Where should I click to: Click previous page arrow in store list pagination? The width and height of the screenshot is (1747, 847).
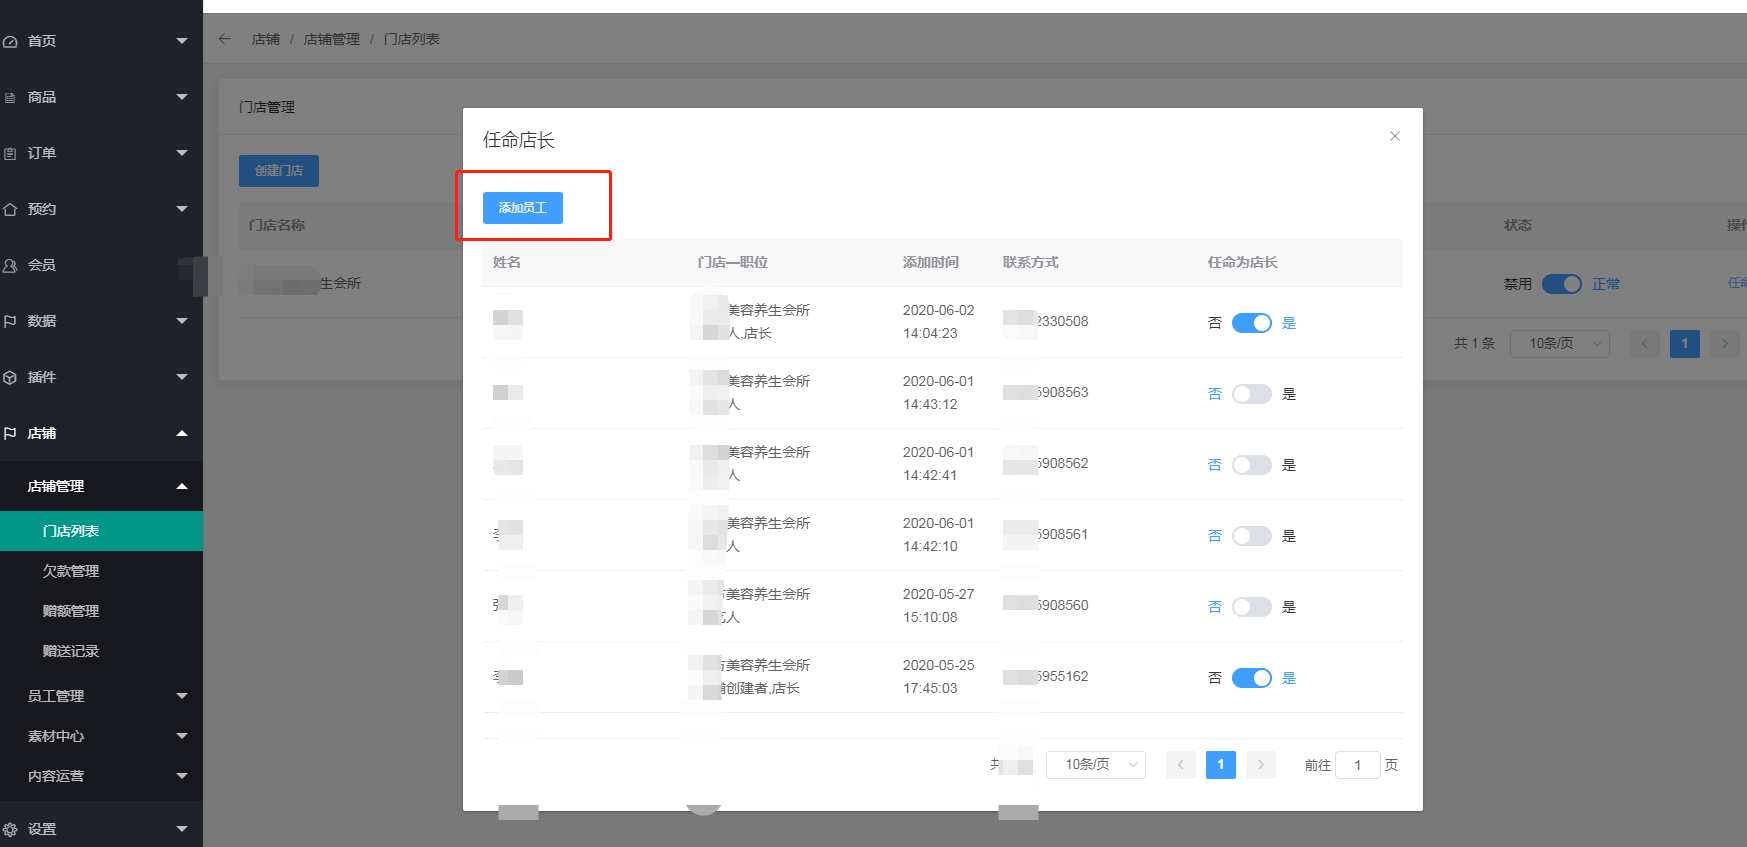coord(1644,344)
